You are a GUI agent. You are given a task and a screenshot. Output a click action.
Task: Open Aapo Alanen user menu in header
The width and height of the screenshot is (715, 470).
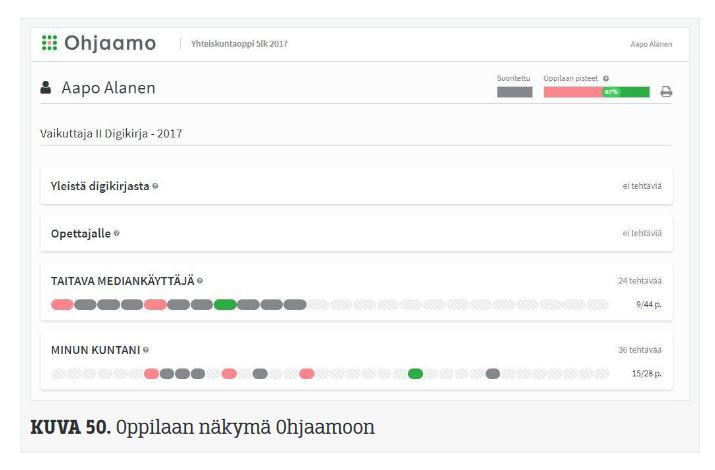pyautogui.click(x=651, y=44)
